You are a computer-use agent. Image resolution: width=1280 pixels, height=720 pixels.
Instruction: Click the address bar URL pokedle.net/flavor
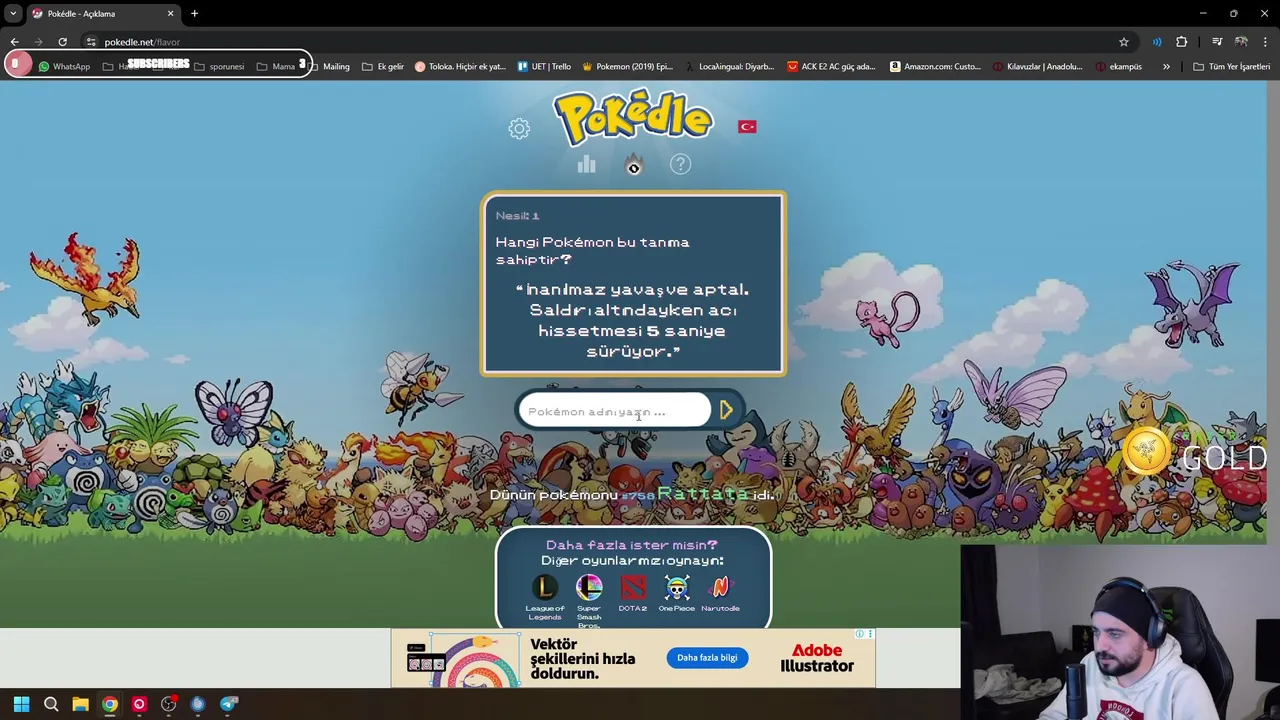coord(142,42)
